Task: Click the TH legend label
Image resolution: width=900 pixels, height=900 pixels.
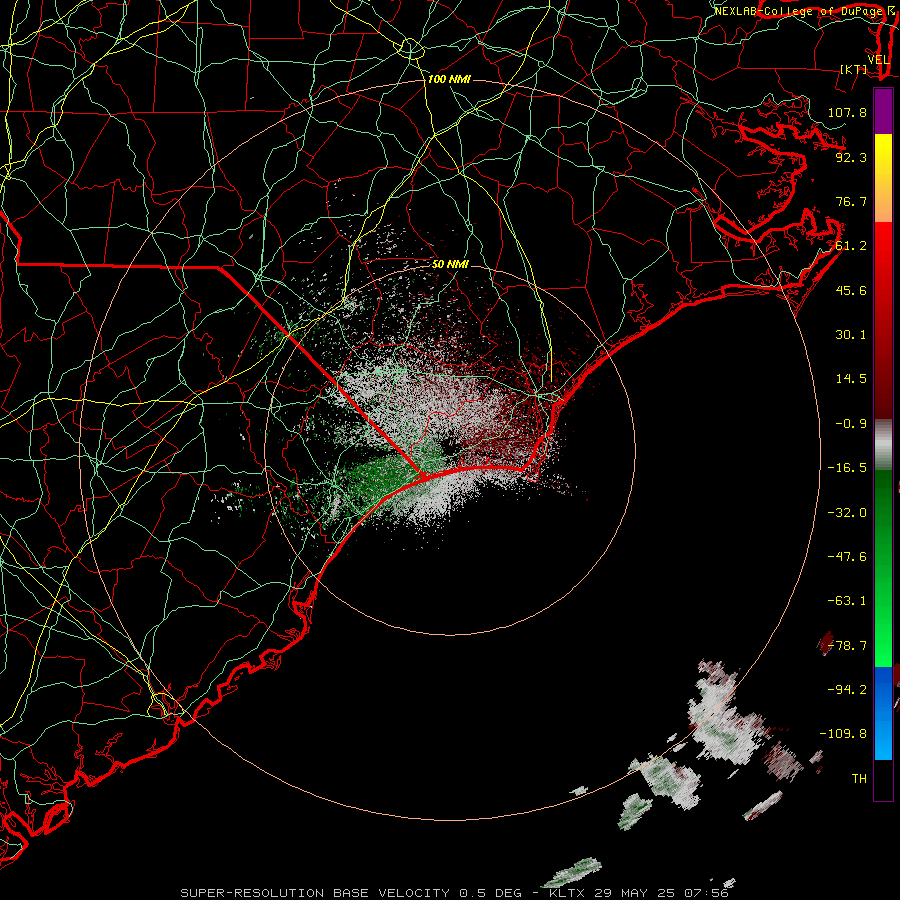Action: coord(859,779)
